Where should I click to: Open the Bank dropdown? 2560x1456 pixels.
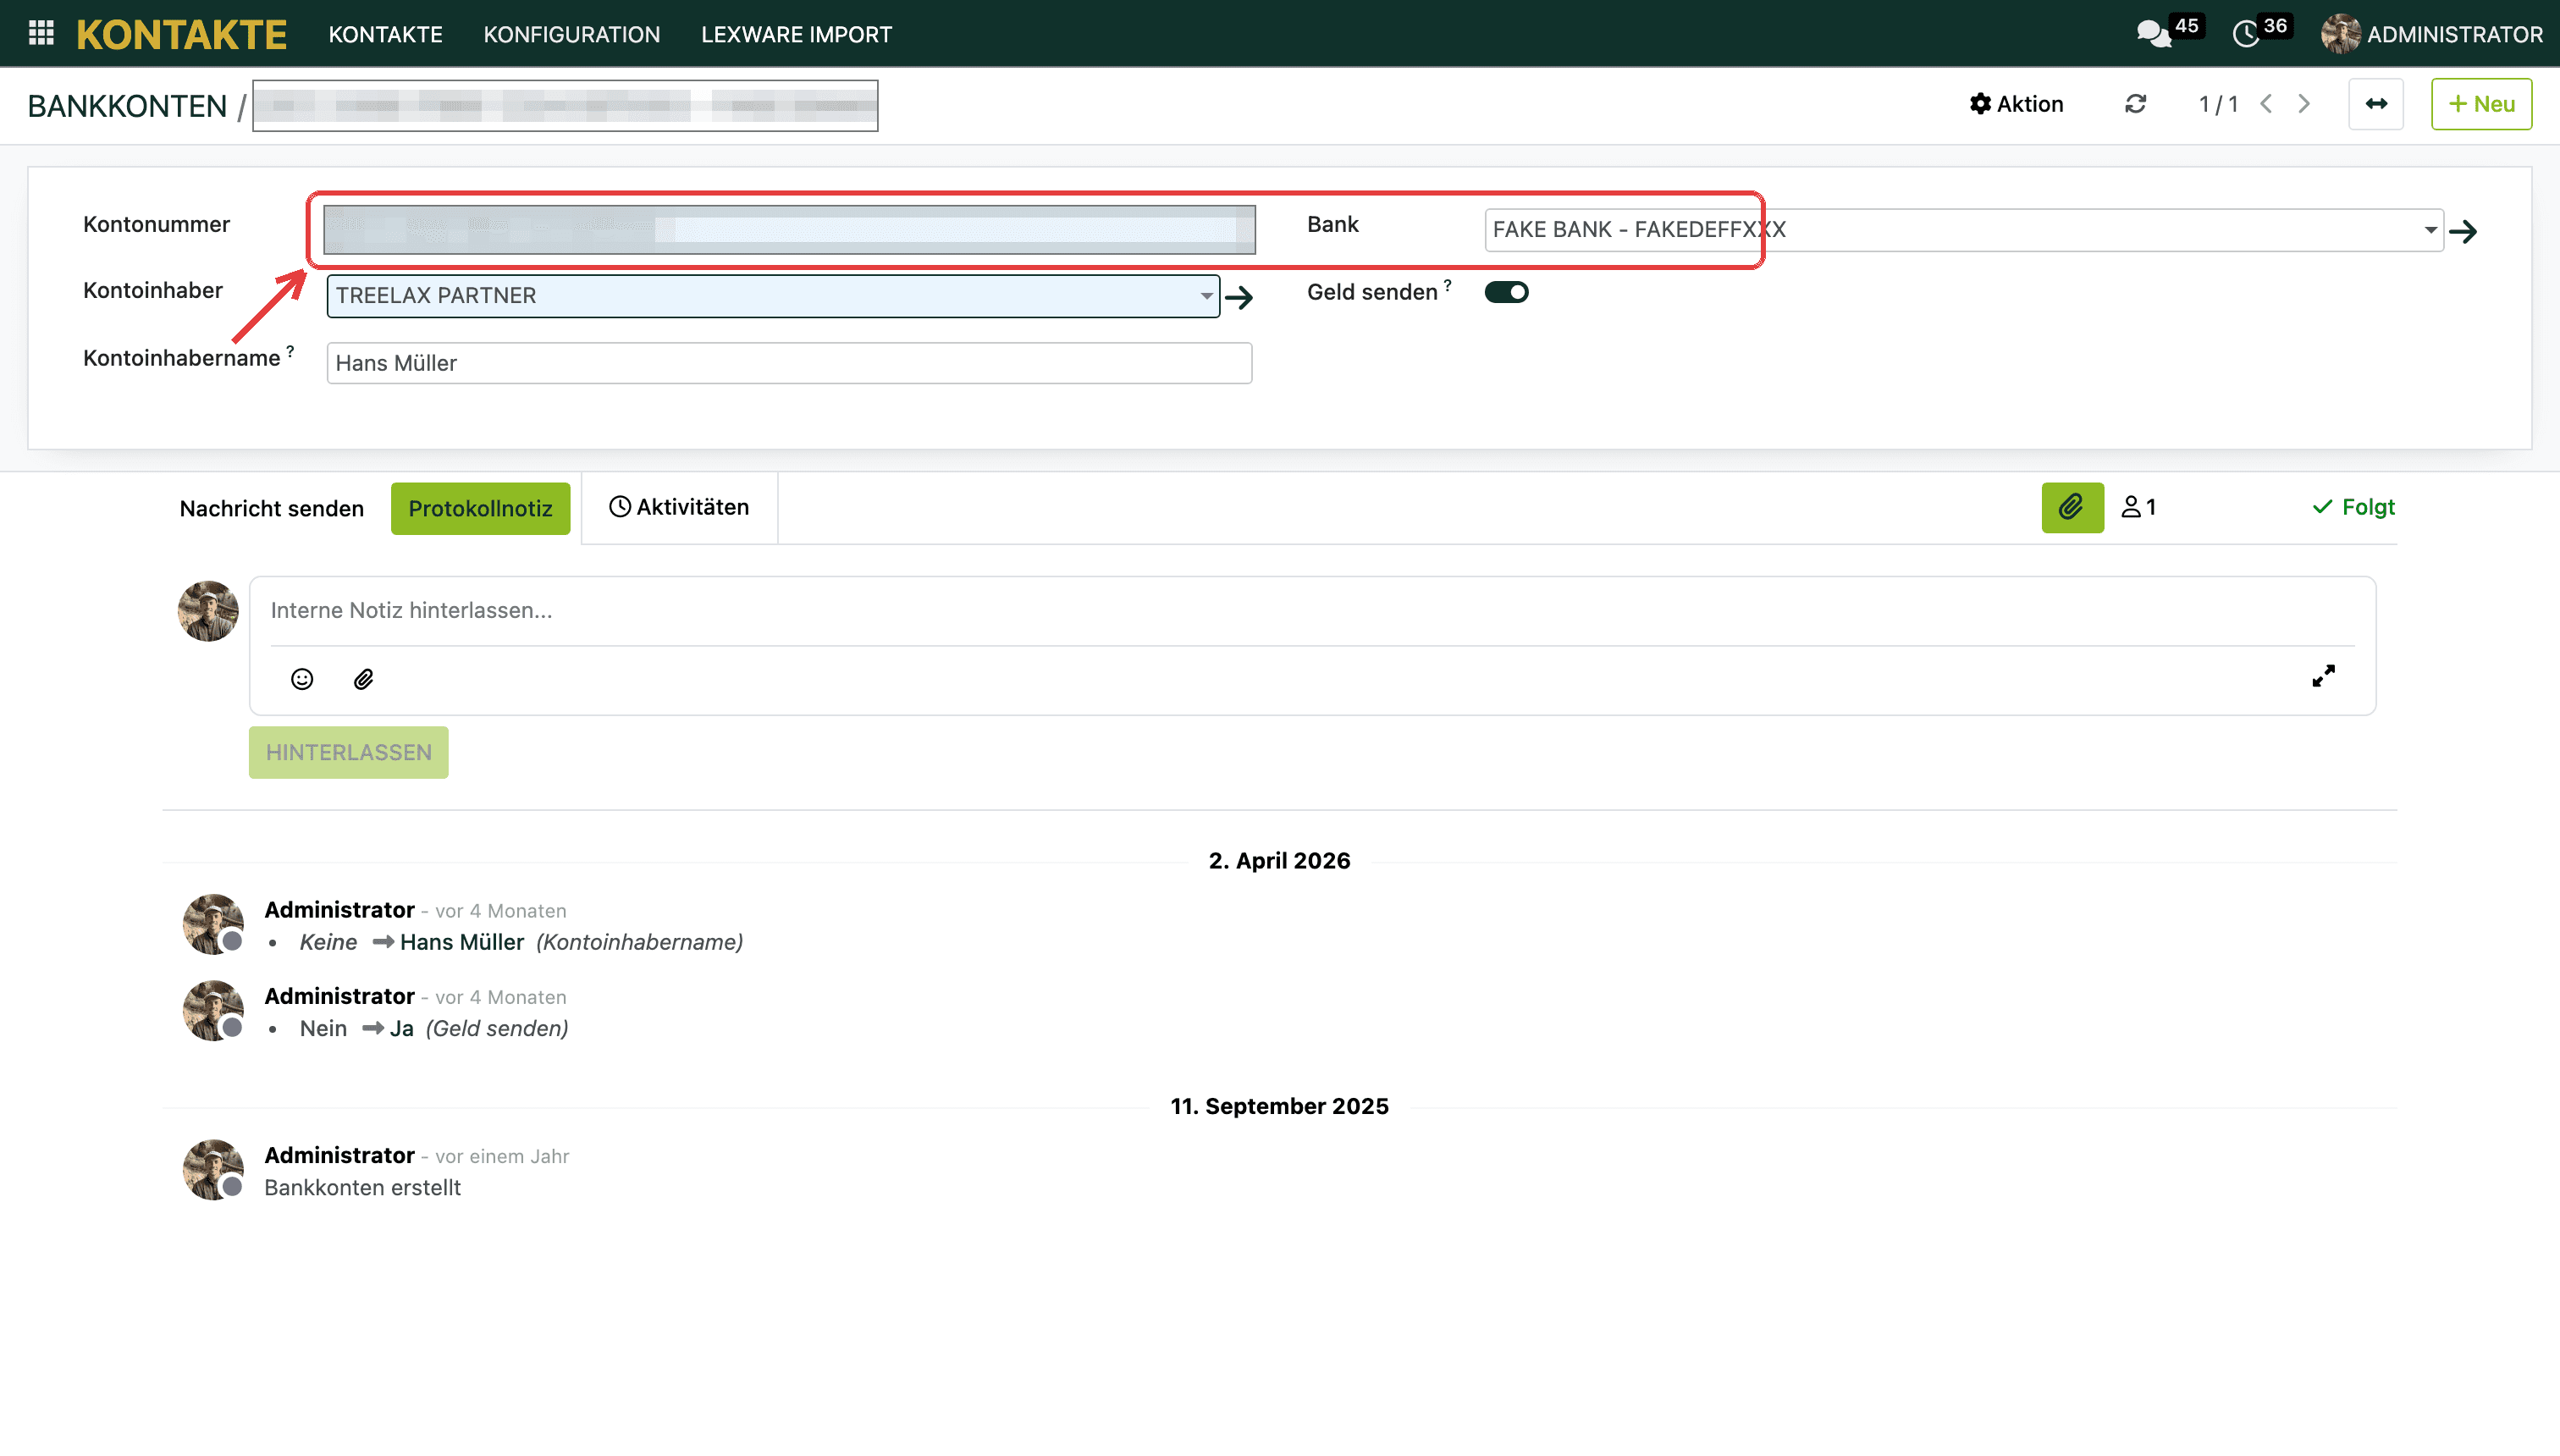(2430, 230)
